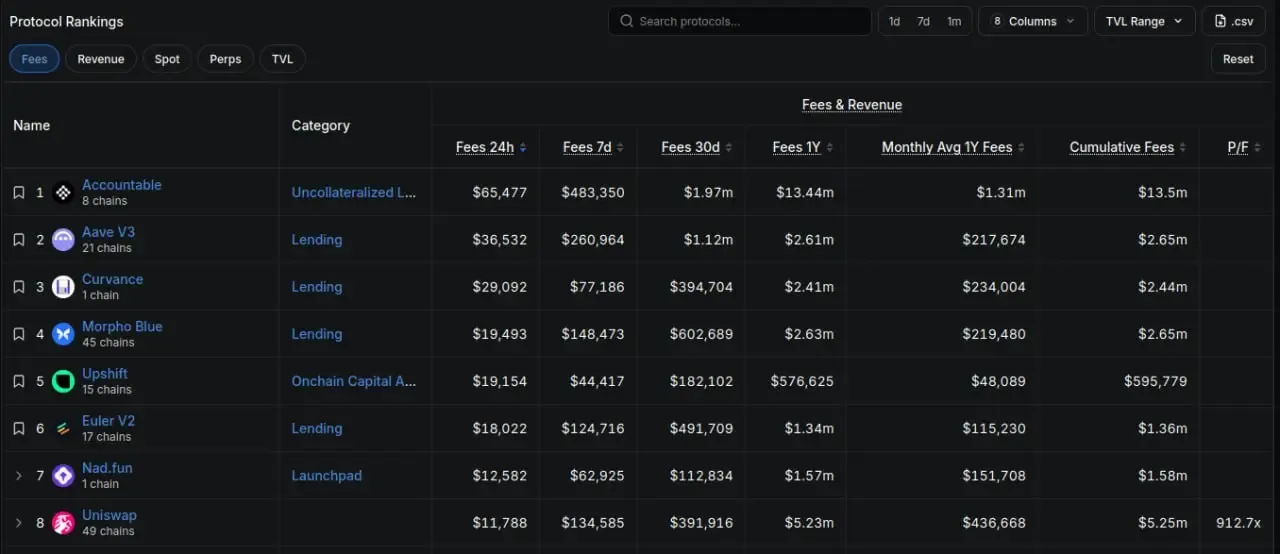Expand the Nad.fun row

pos(19,476)
